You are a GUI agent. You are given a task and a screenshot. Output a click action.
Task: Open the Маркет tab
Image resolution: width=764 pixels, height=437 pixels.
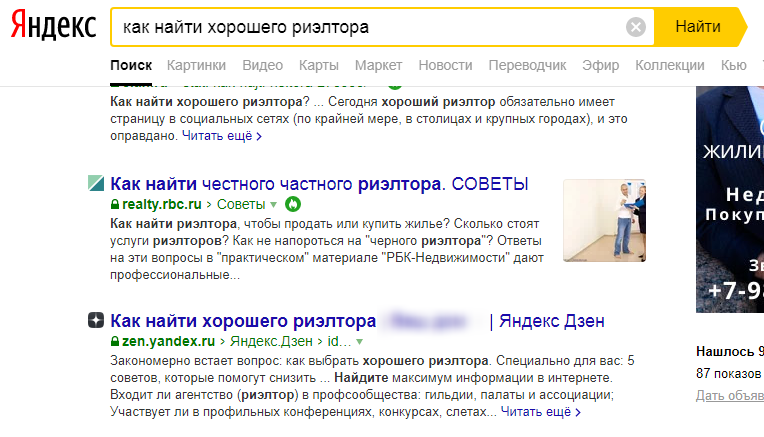379,65
